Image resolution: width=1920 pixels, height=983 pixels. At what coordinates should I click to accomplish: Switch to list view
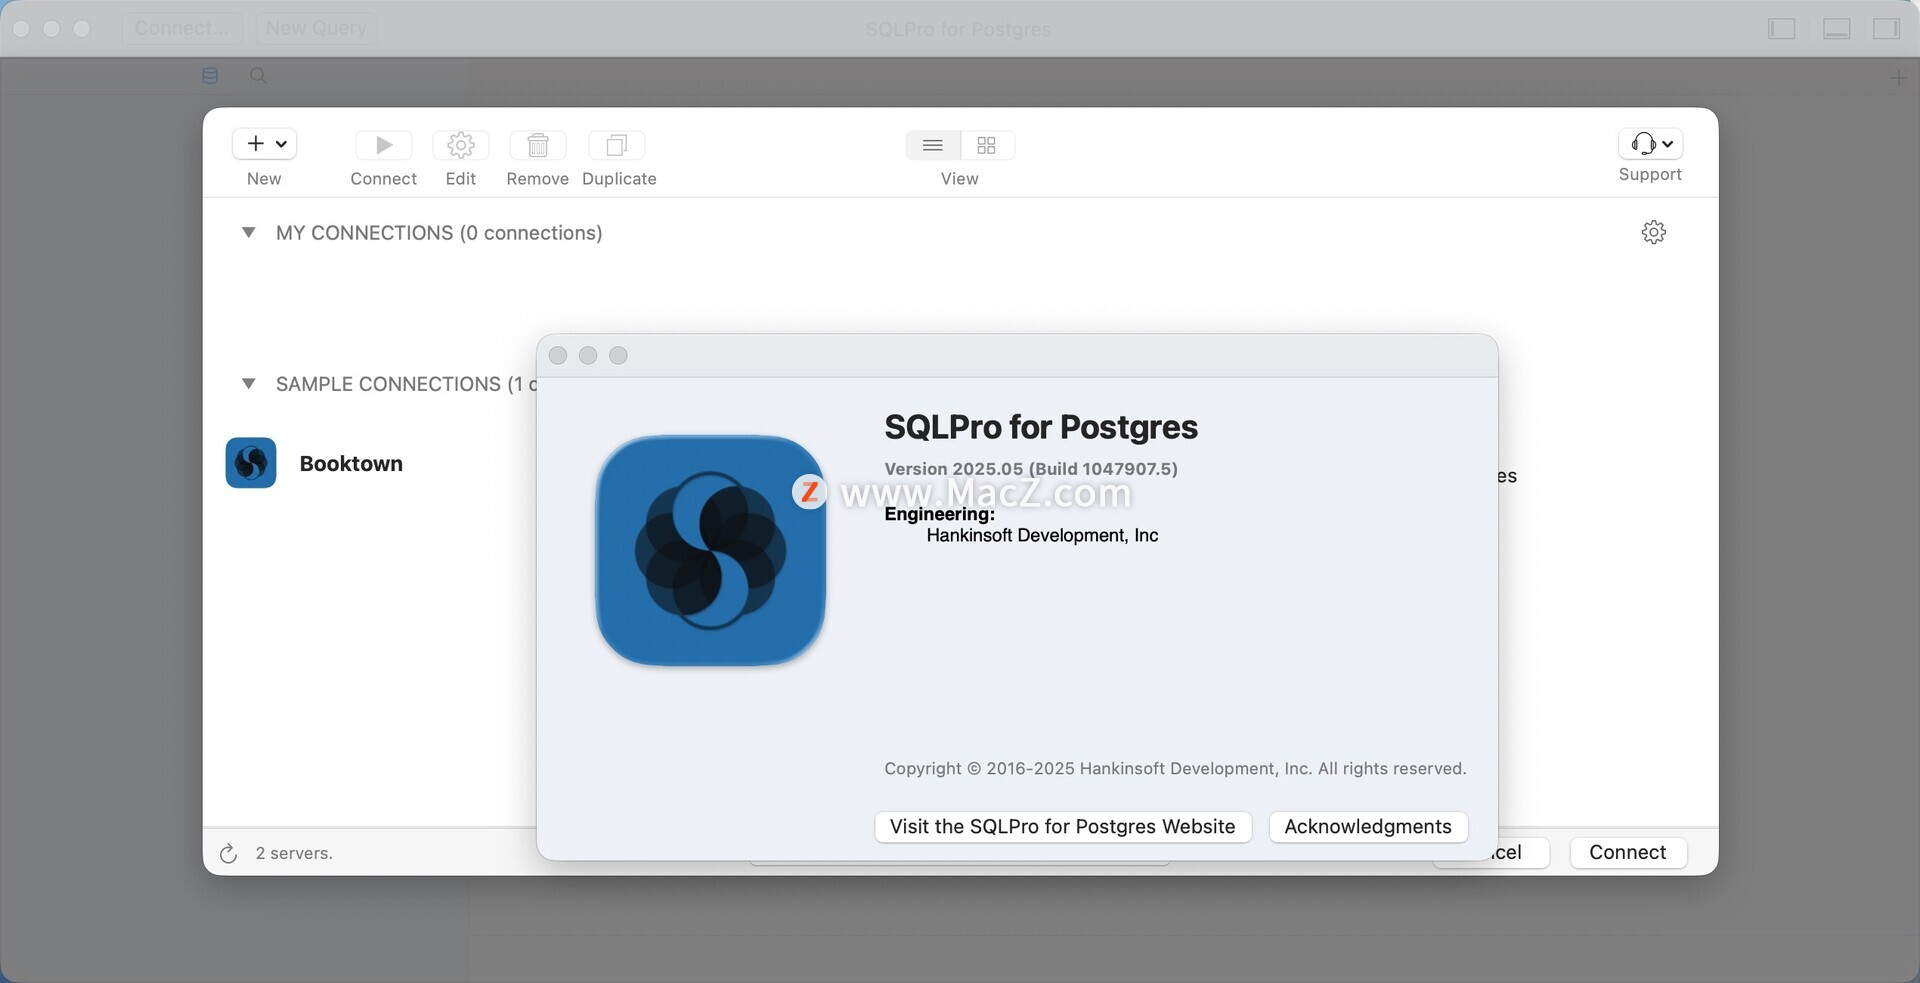[933, 145]
